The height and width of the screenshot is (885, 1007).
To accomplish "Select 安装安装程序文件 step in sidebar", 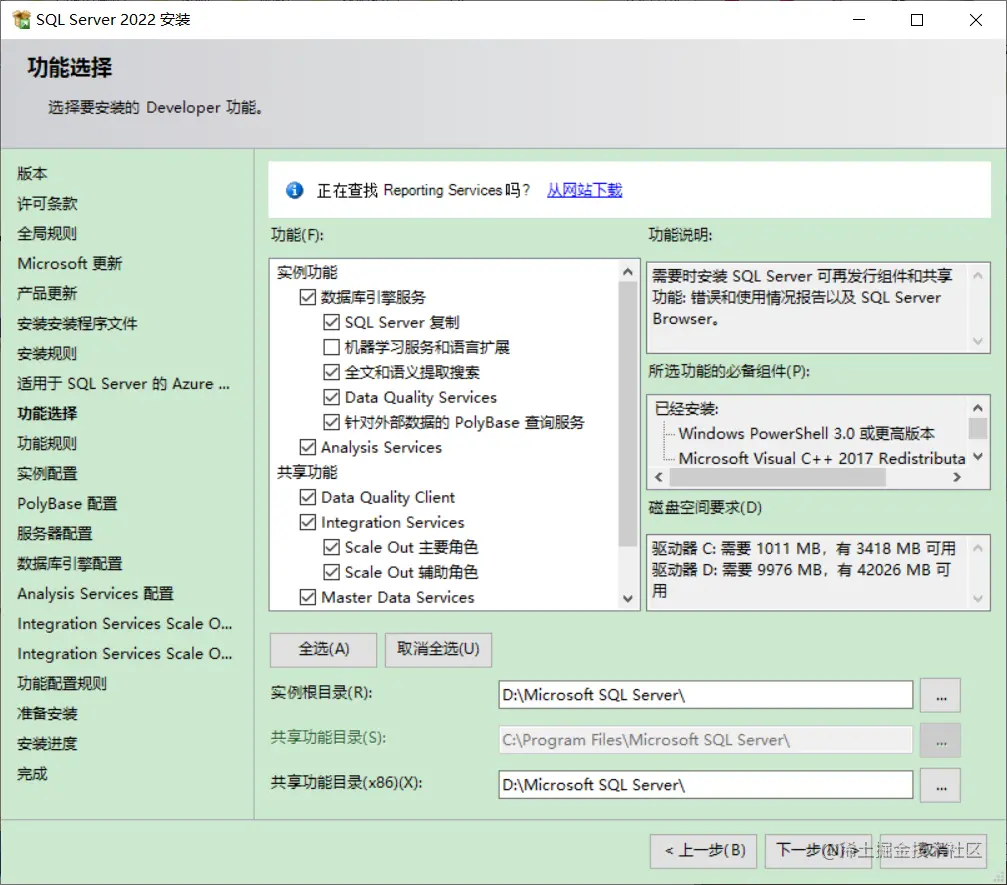I will click(x=77, y=324).
